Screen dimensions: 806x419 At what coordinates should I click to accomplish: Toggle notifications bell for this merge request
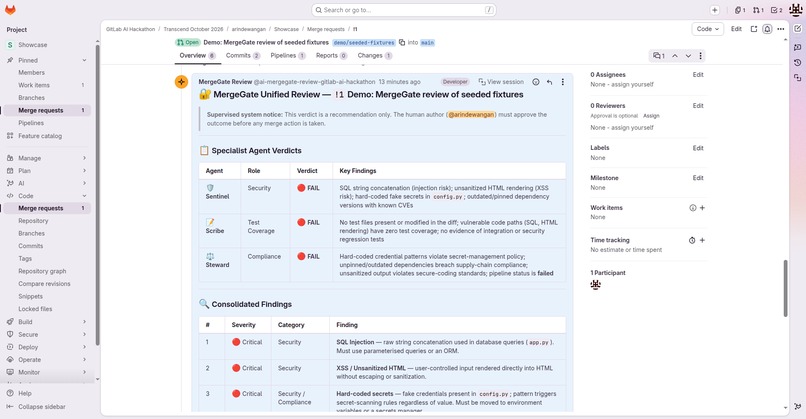767,29
